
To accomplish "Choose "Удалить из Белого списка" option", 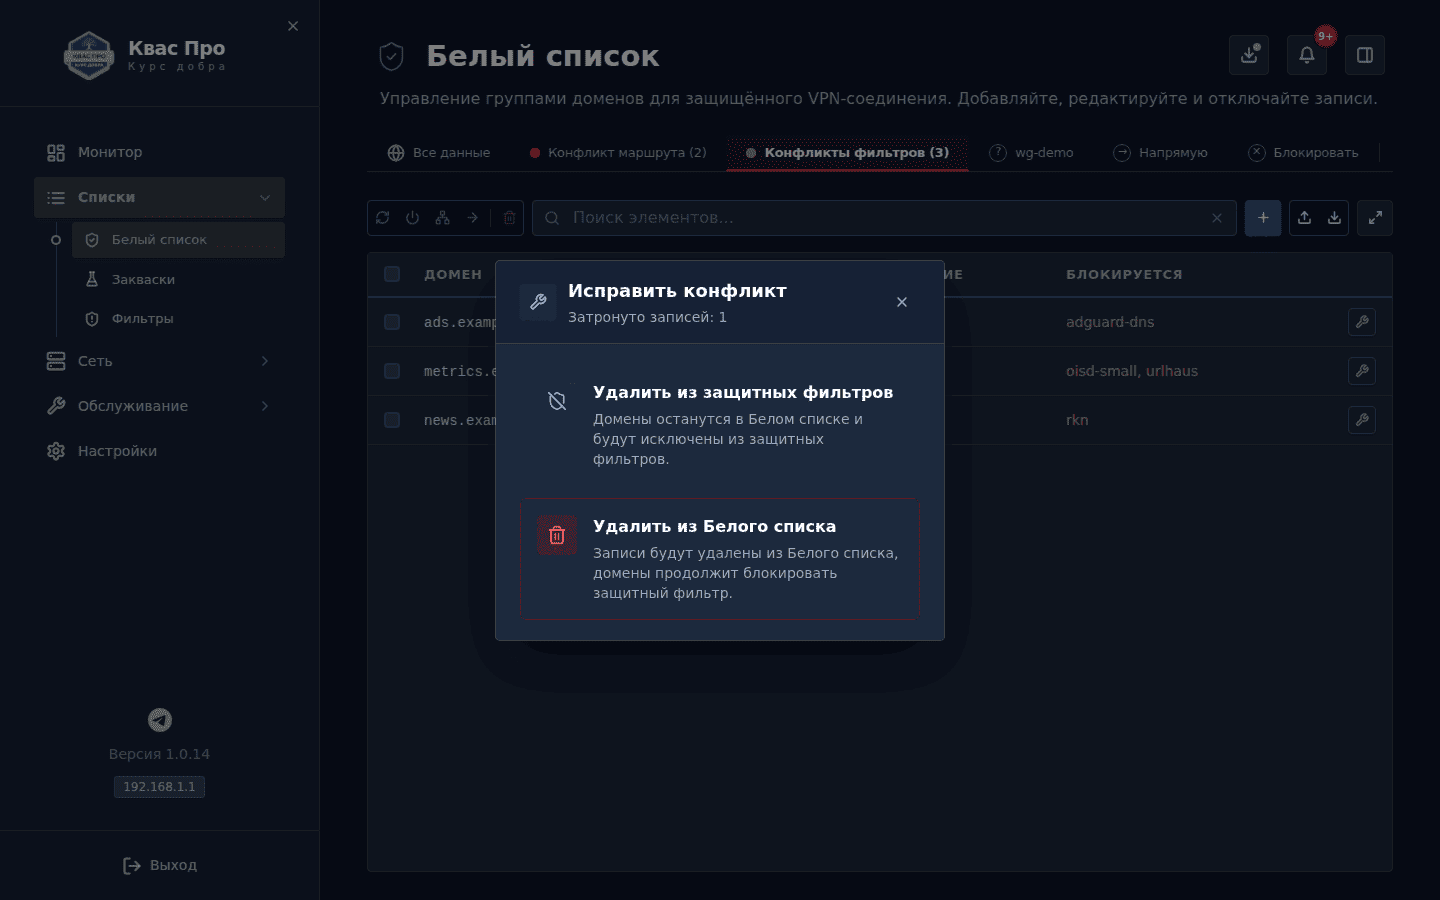I will [x=720, y=559].
